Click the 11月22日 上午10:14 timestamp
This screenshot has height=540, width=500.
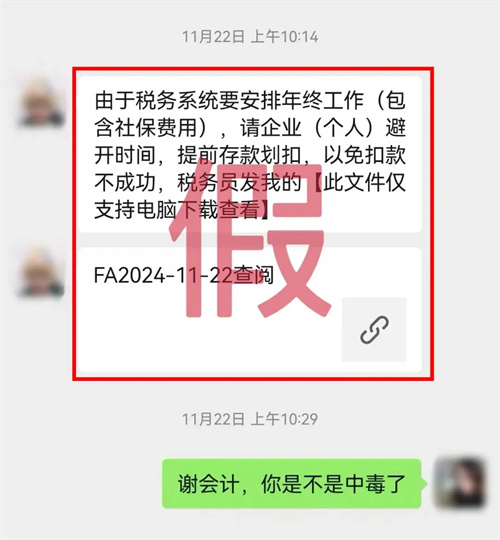(250, 37)
